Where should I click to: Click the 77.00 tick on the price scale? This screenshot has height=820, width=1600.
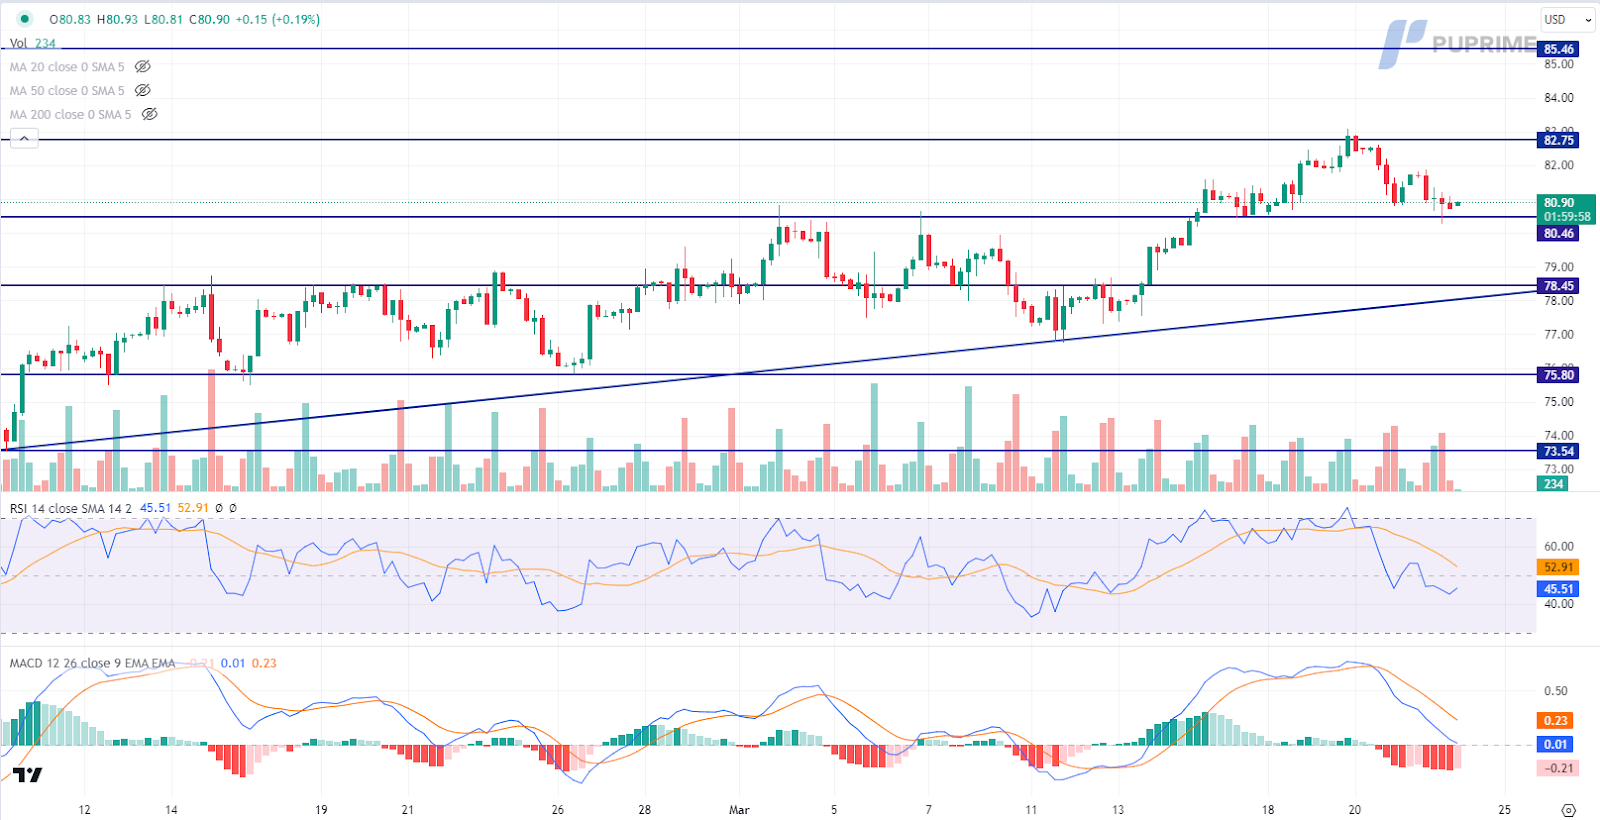pos(1558,335)
